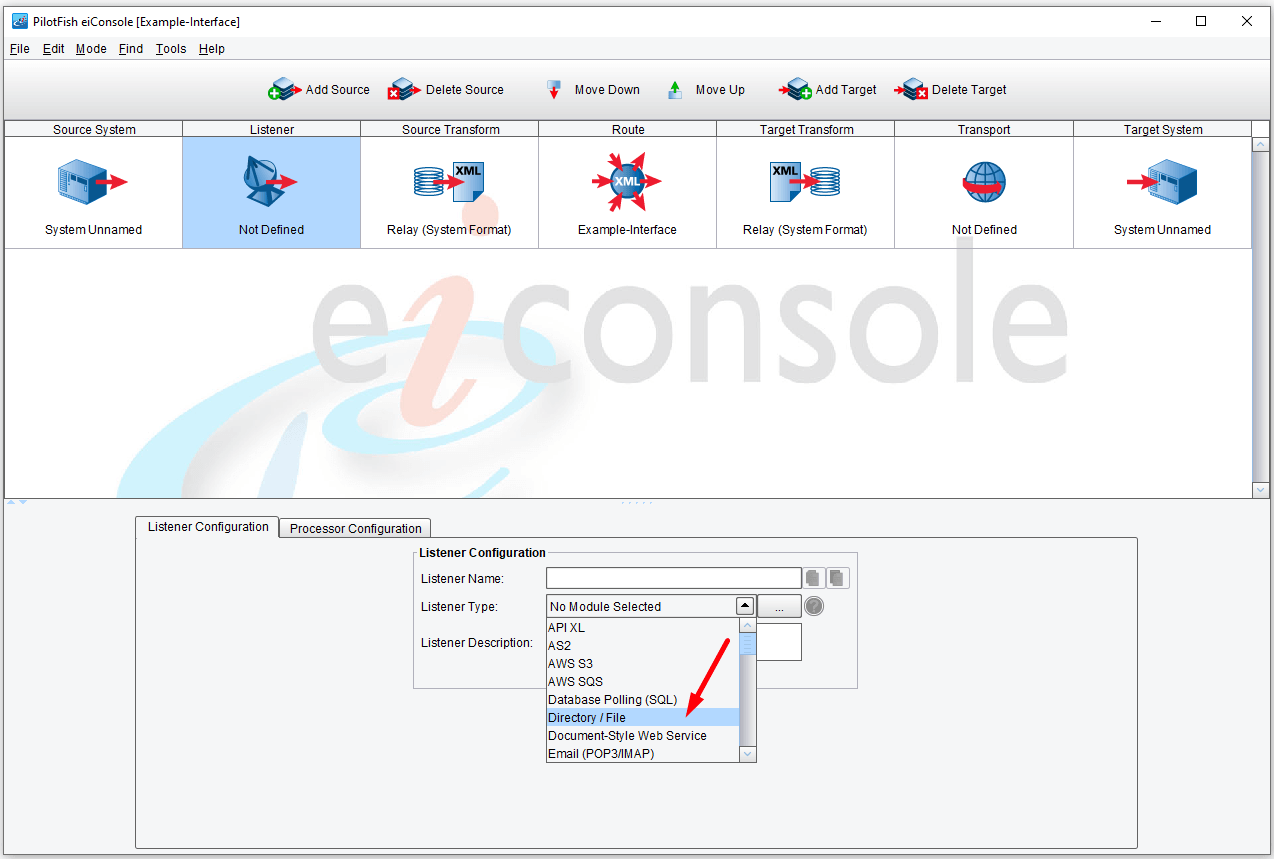Click the first icon beside Listener Name field
The image size is (1274, 859).
pyautogui.click(x=814, y=578)
